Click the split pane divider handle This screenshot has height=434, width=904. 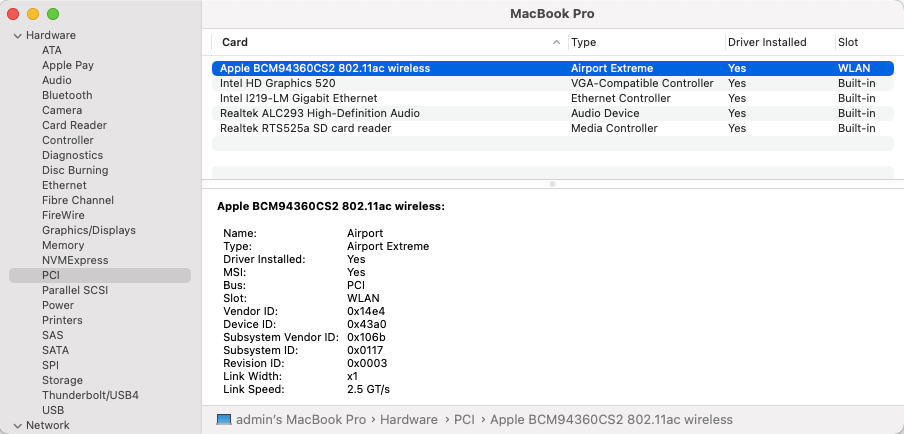[552, 184]
